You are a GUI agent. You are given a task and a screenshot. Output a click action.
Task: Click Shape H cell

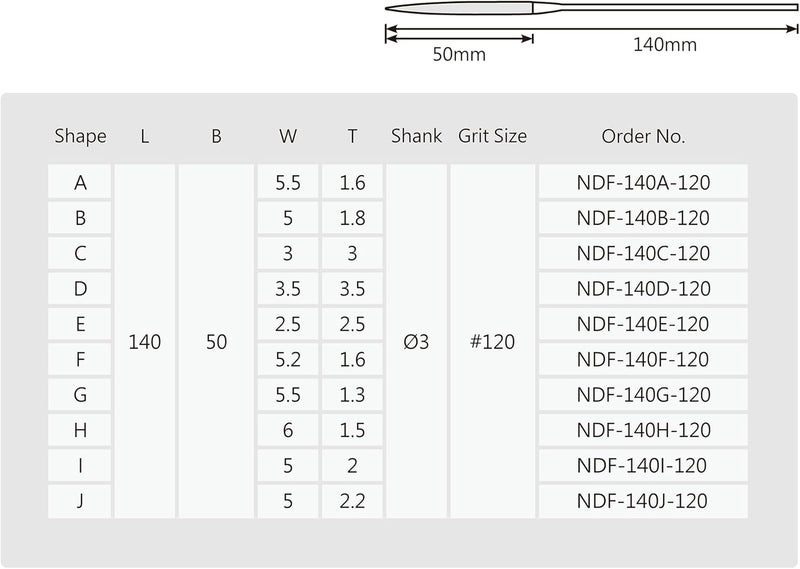click(x=80, y=430)
